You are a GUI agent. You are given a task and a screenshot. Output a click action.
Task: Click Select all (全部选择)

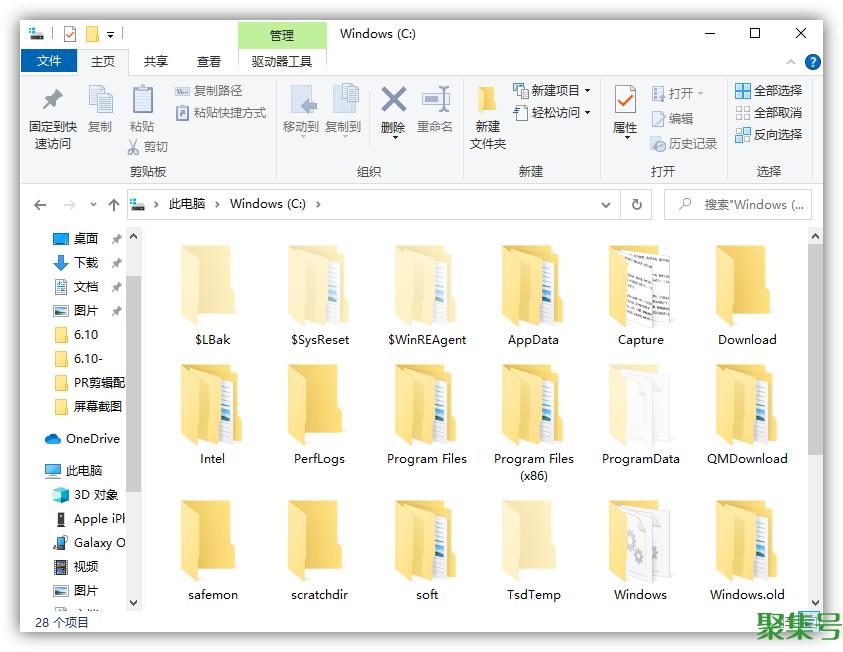tap(768, 91)
